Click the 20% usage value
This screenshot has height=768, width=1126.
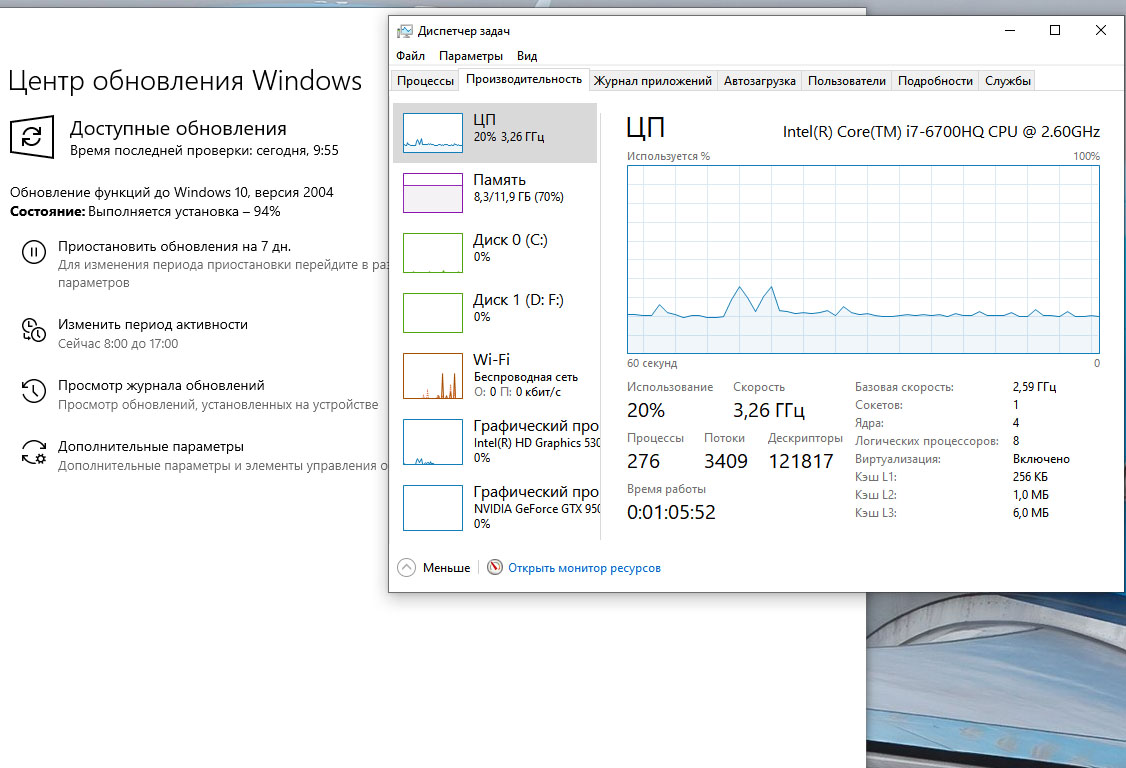[646, 410]
